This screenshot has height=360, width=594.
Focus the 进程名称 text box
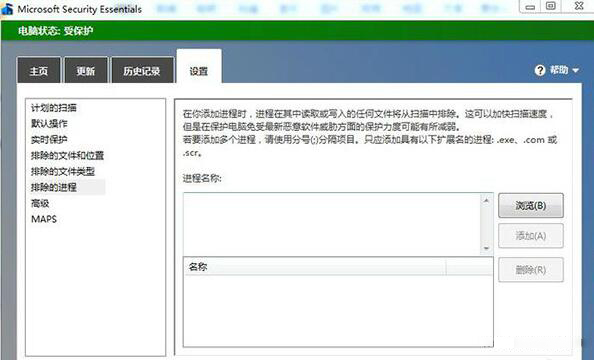(332, 224)
